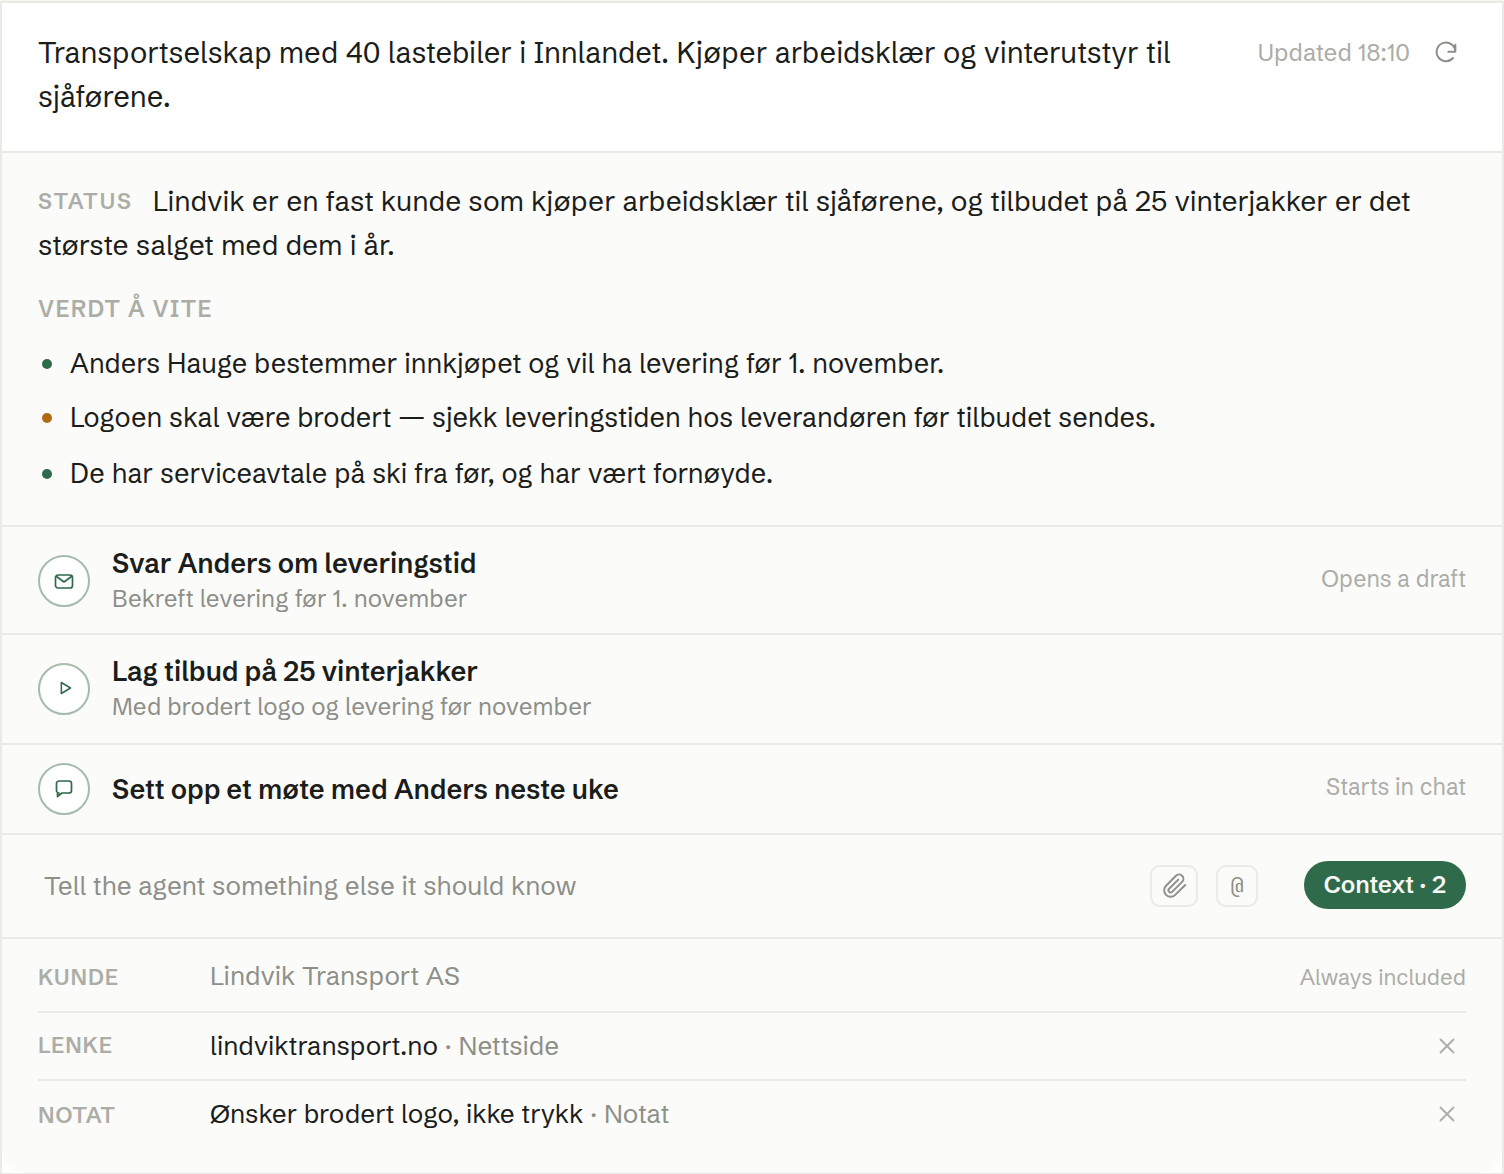Select Sett opp et møte med Anders
The height and width of the screenshot is (1174, 1504).
pyautogui.click(x=752, y=789)
